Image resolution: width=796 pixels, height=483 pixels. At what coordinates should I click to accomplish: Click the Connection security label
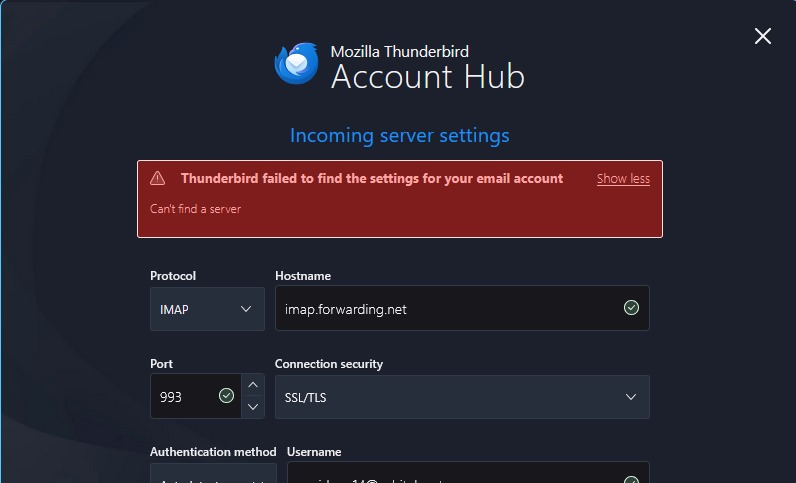point(329,364)
